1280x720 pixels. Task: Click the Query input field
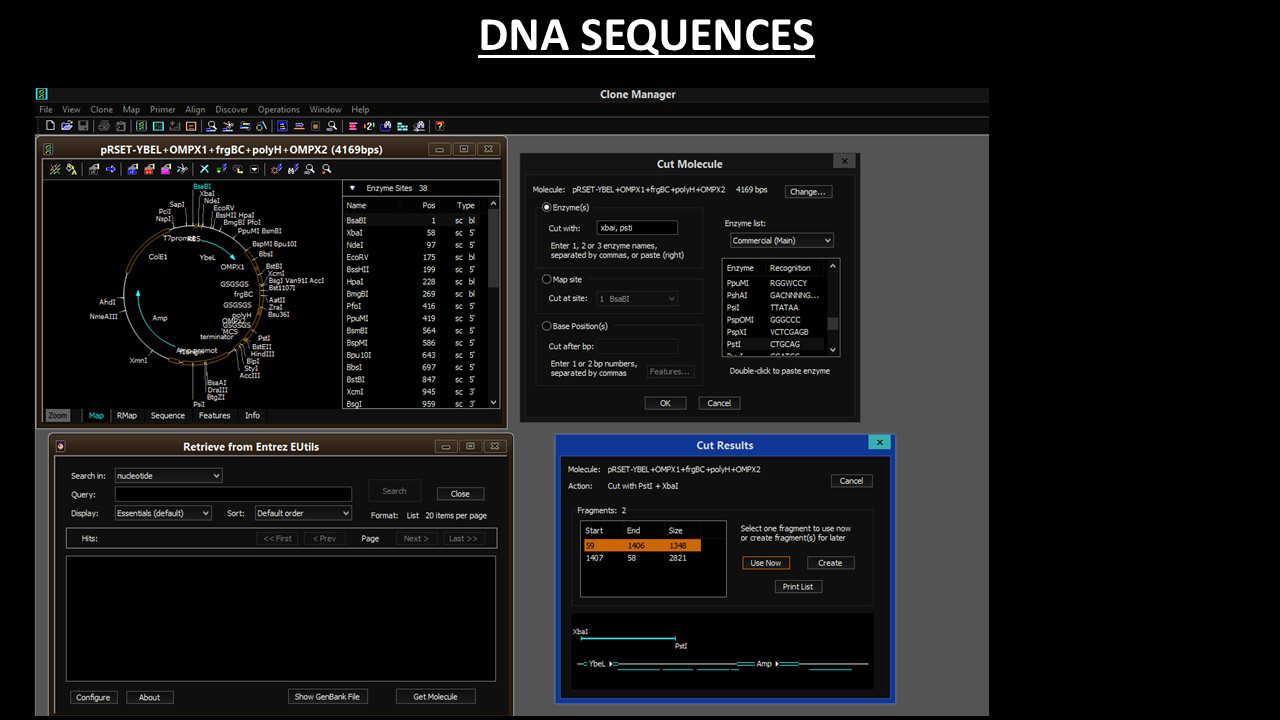(x=233, y=494)
